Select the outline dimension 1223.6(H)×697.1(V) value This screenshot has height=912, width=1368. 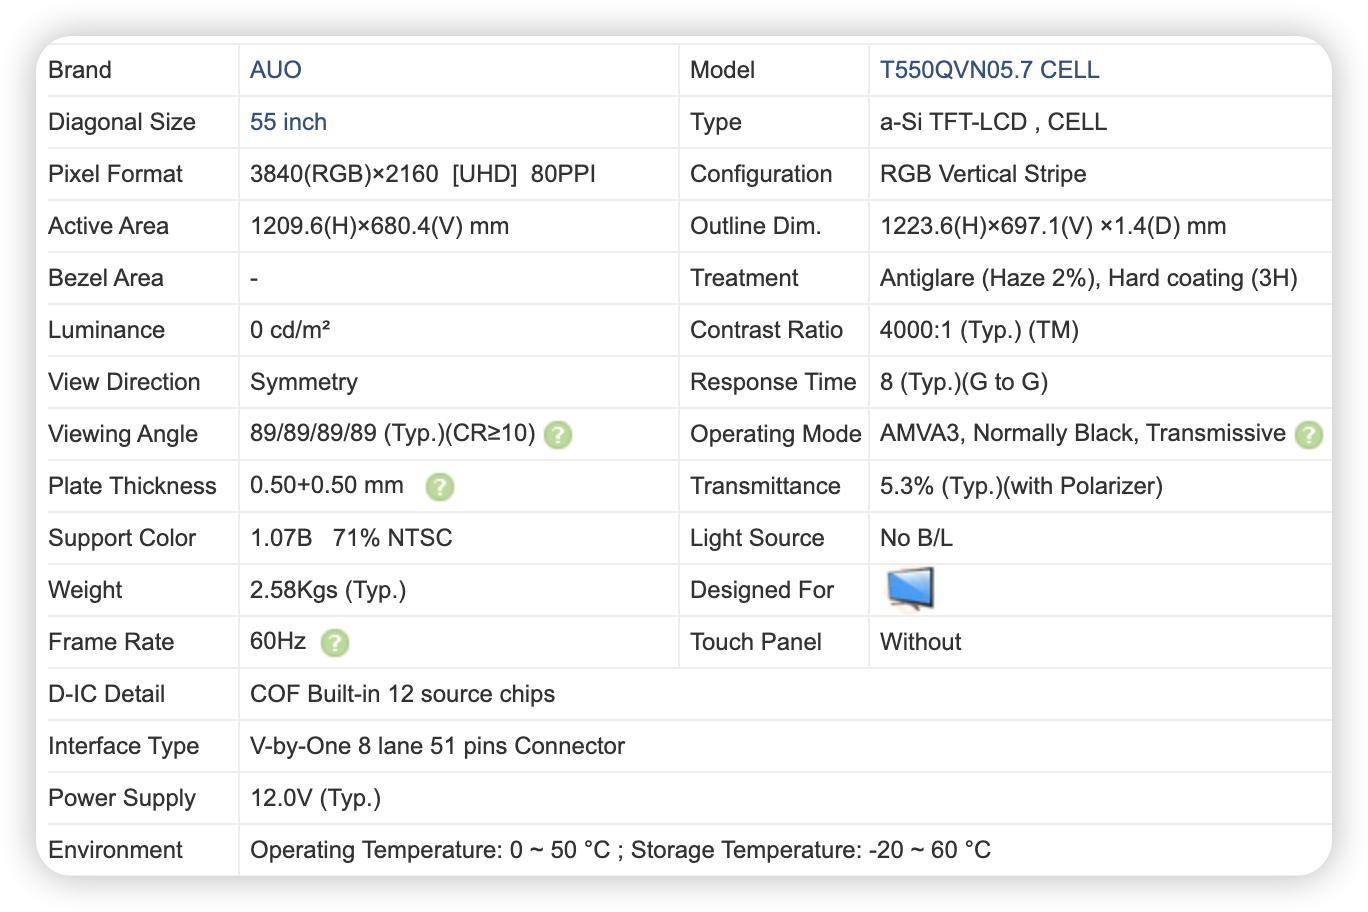[x=1053, y=226]
